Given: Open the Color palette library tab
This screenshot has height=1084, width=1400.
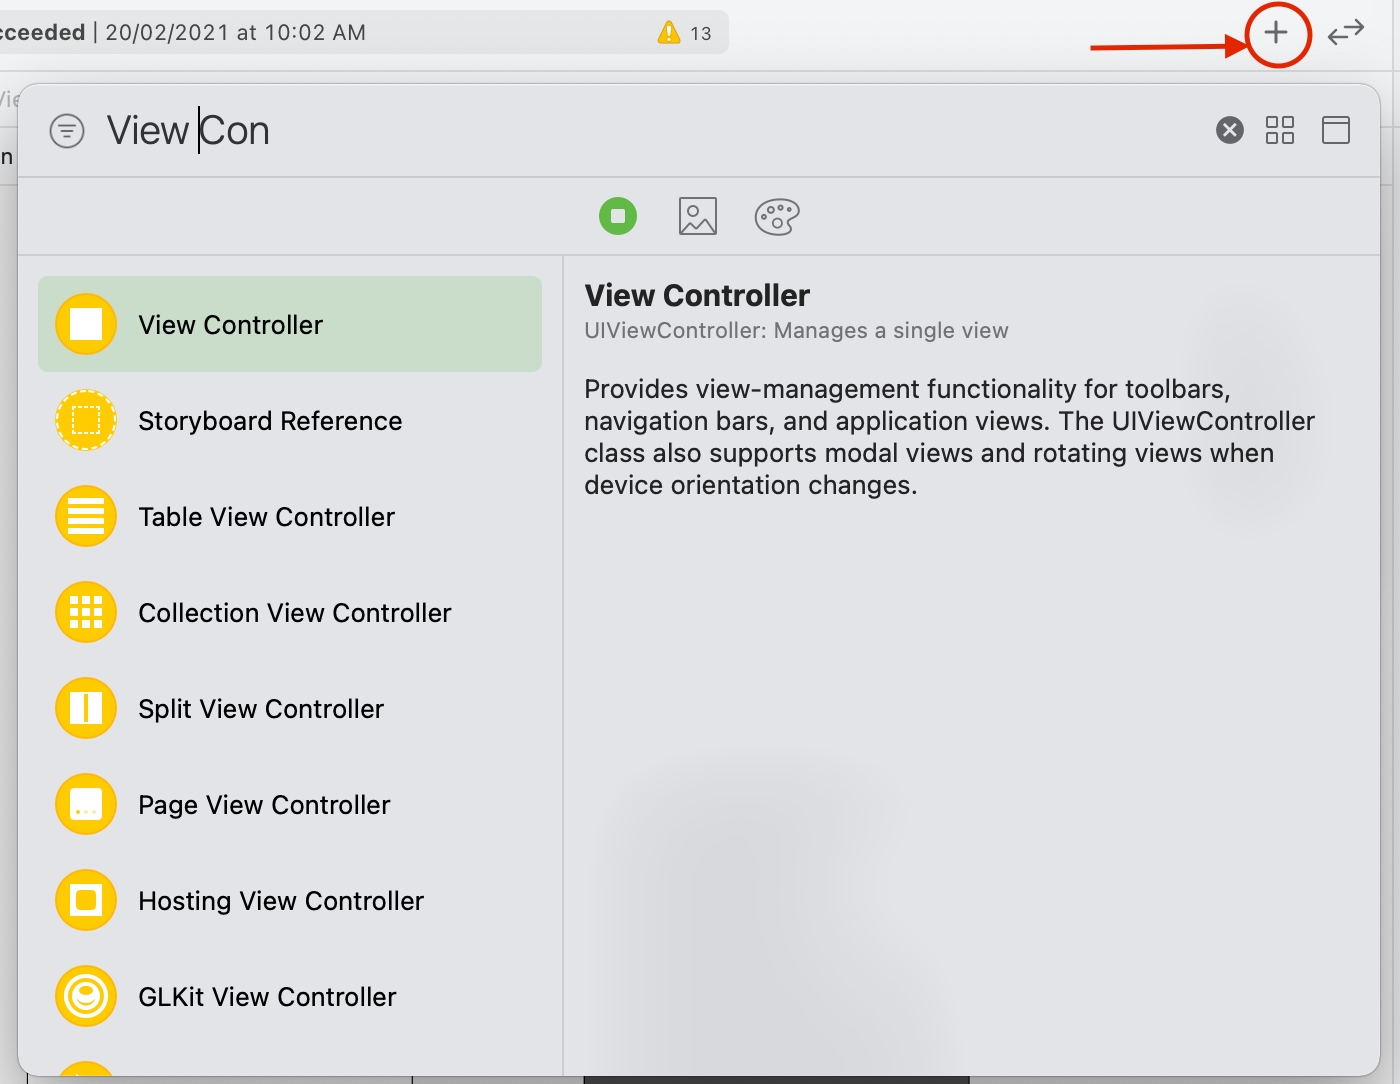Looking at the screenshot, I should tap(777, 216).
